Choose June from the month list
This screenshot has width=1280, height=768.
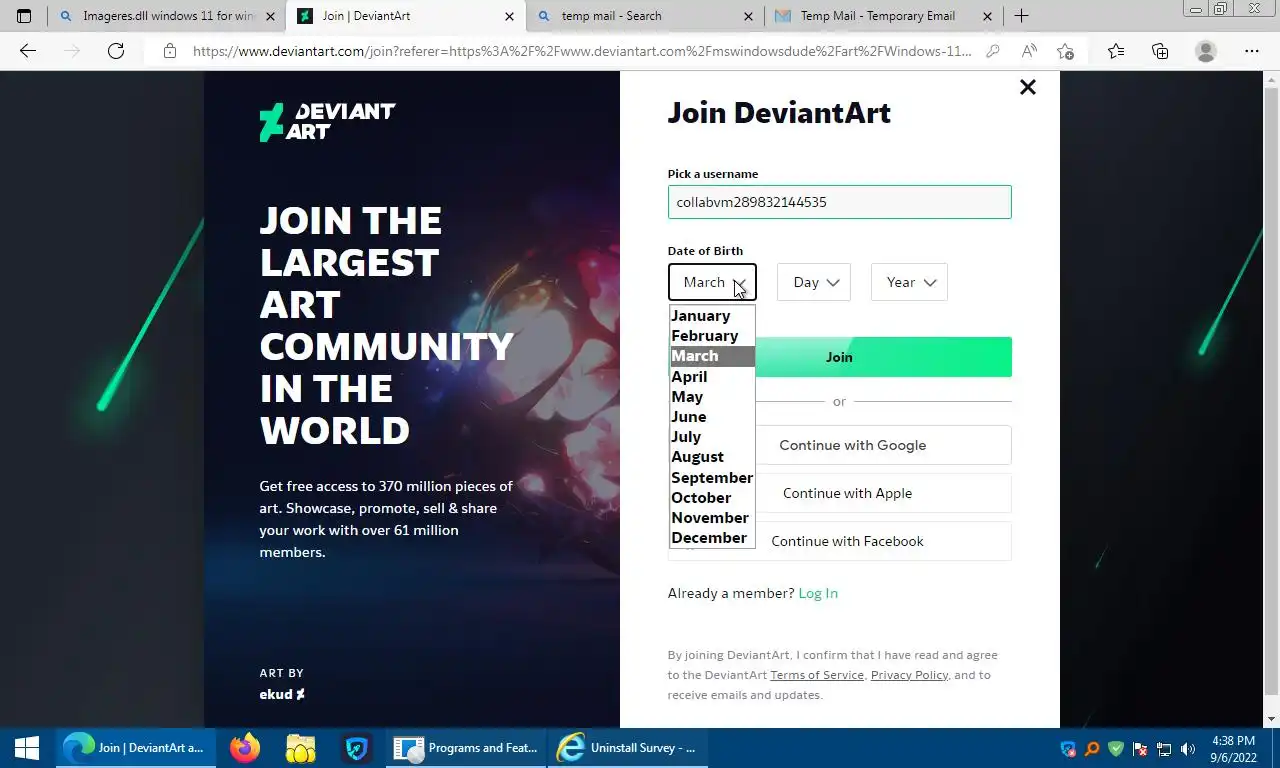click(x=712, y=416)
